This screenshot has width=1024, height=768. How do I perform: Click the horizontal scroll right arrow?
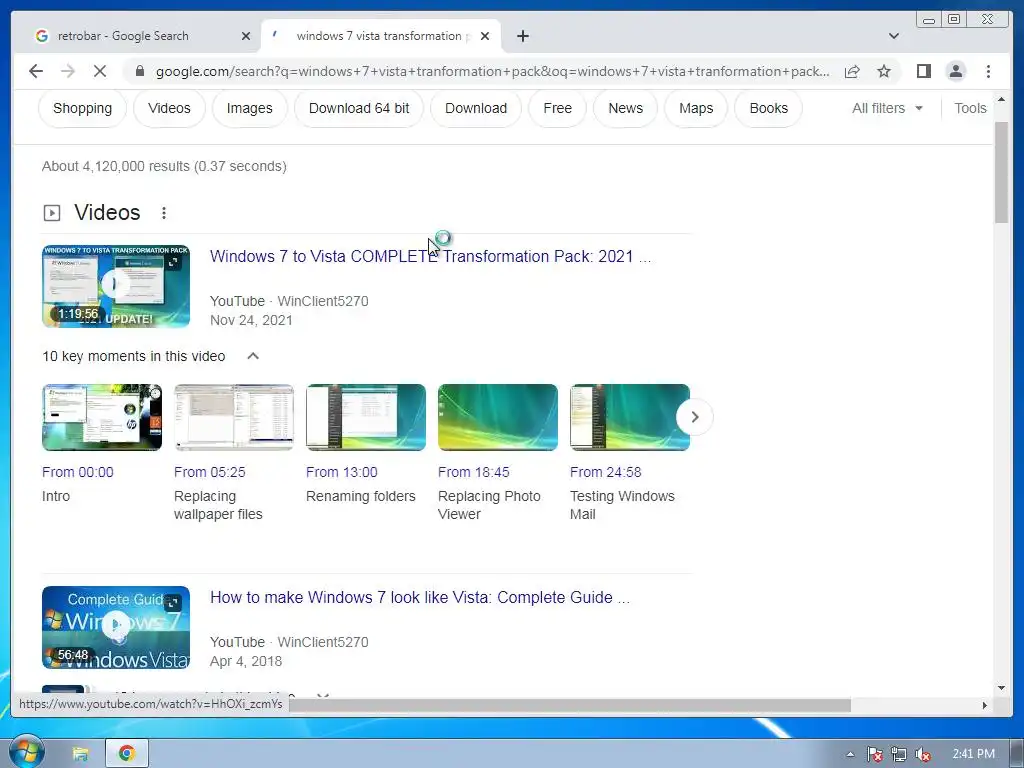[x=985, y=705]
